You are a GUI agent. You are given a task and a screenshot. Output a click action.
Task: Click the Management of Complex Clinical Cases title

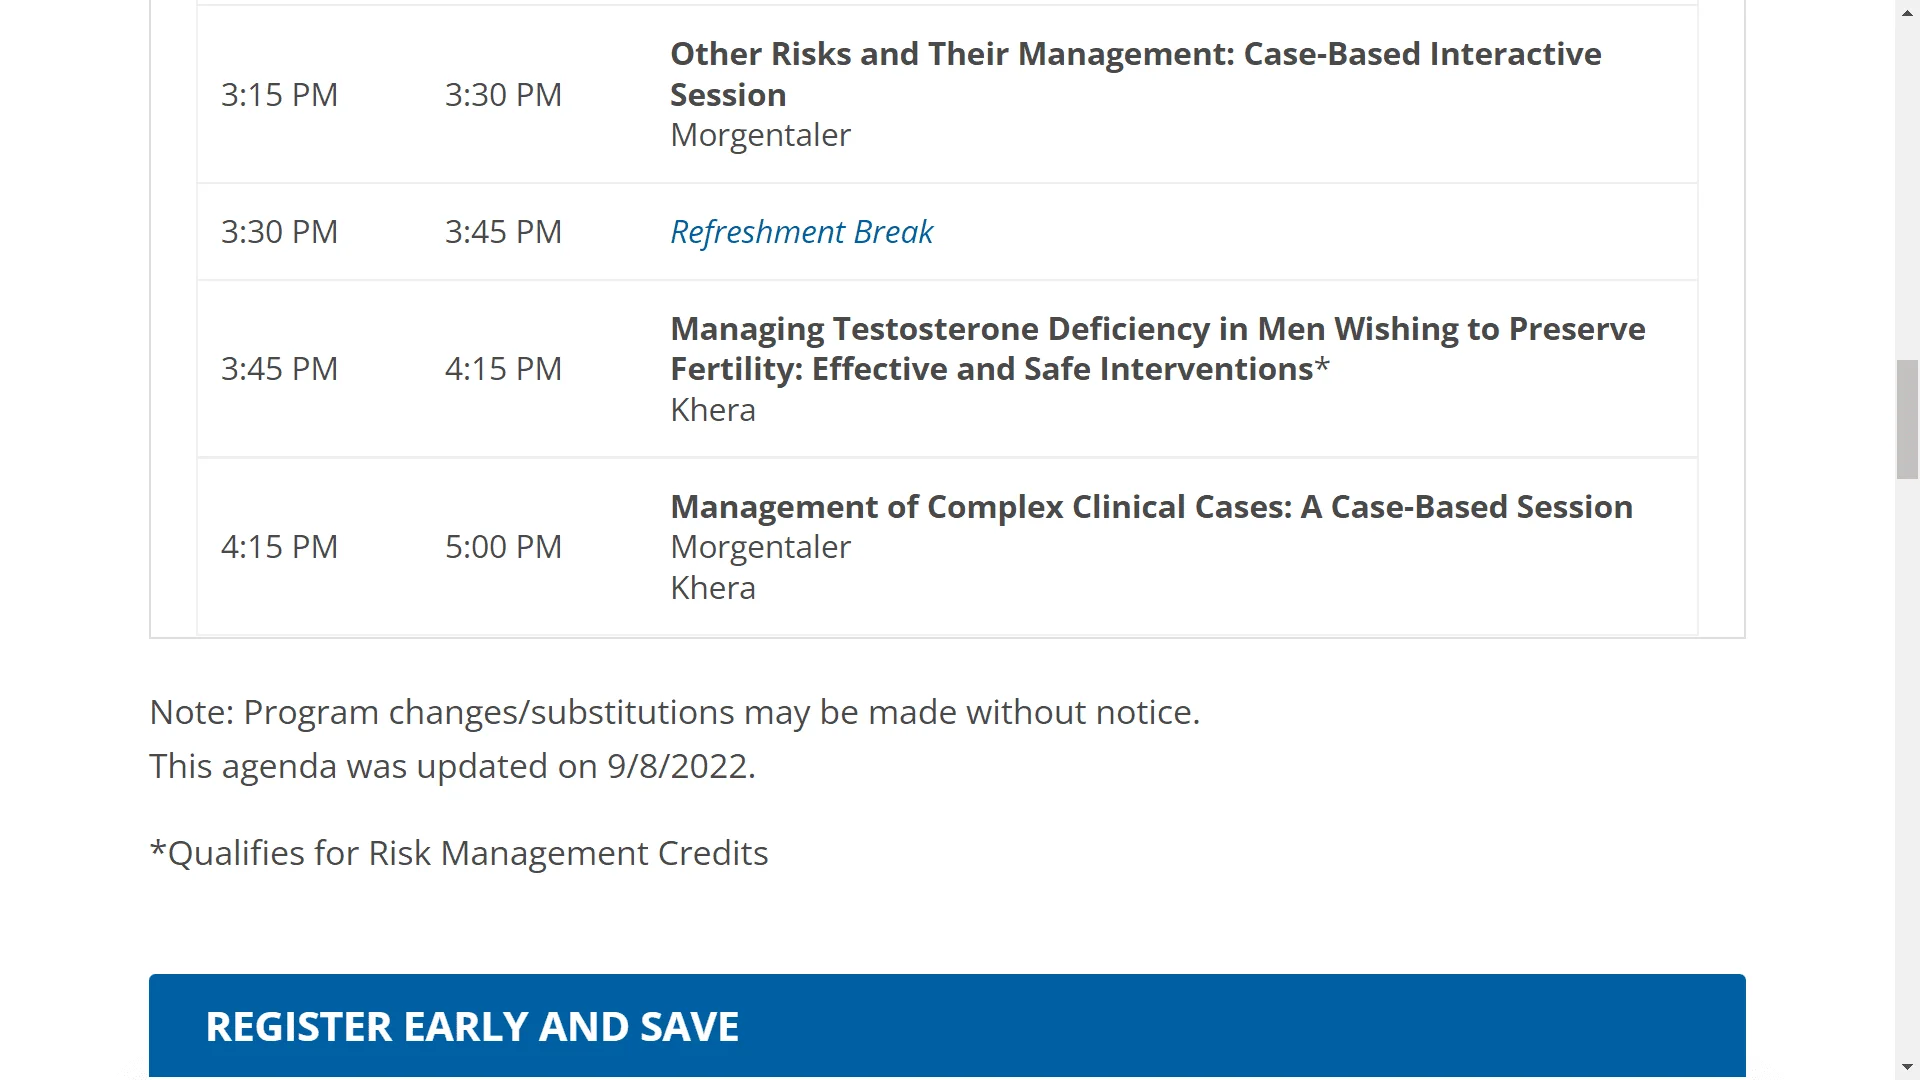[x=1151, y=507]
